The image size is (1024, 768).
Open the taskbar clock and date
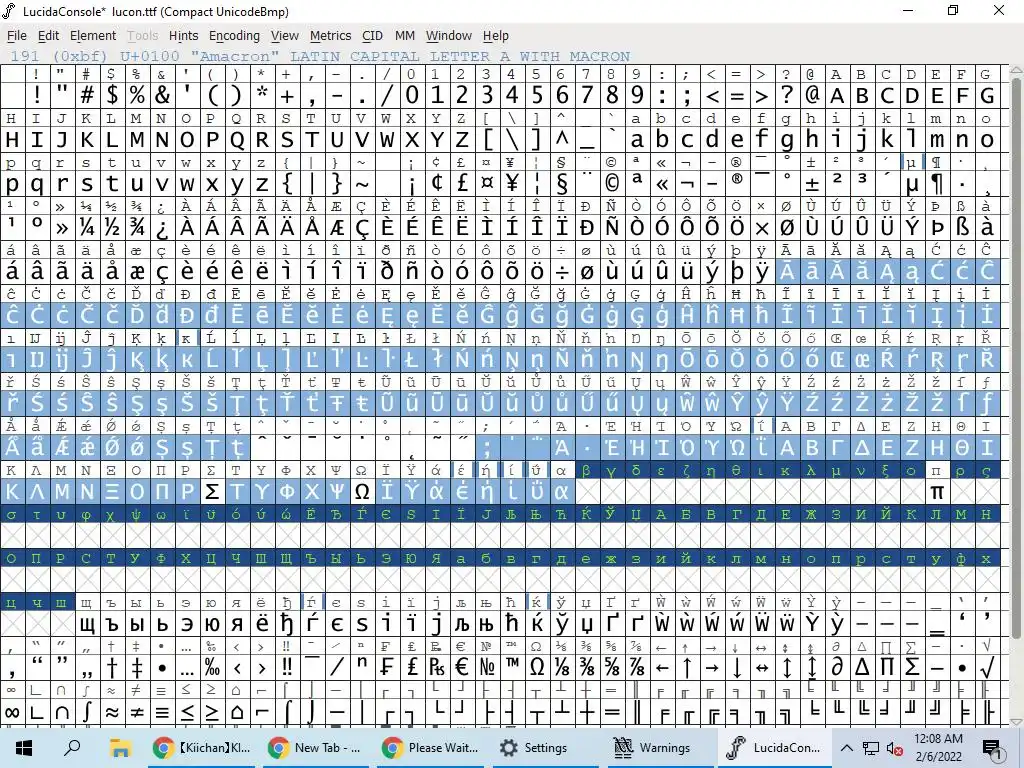938,748
